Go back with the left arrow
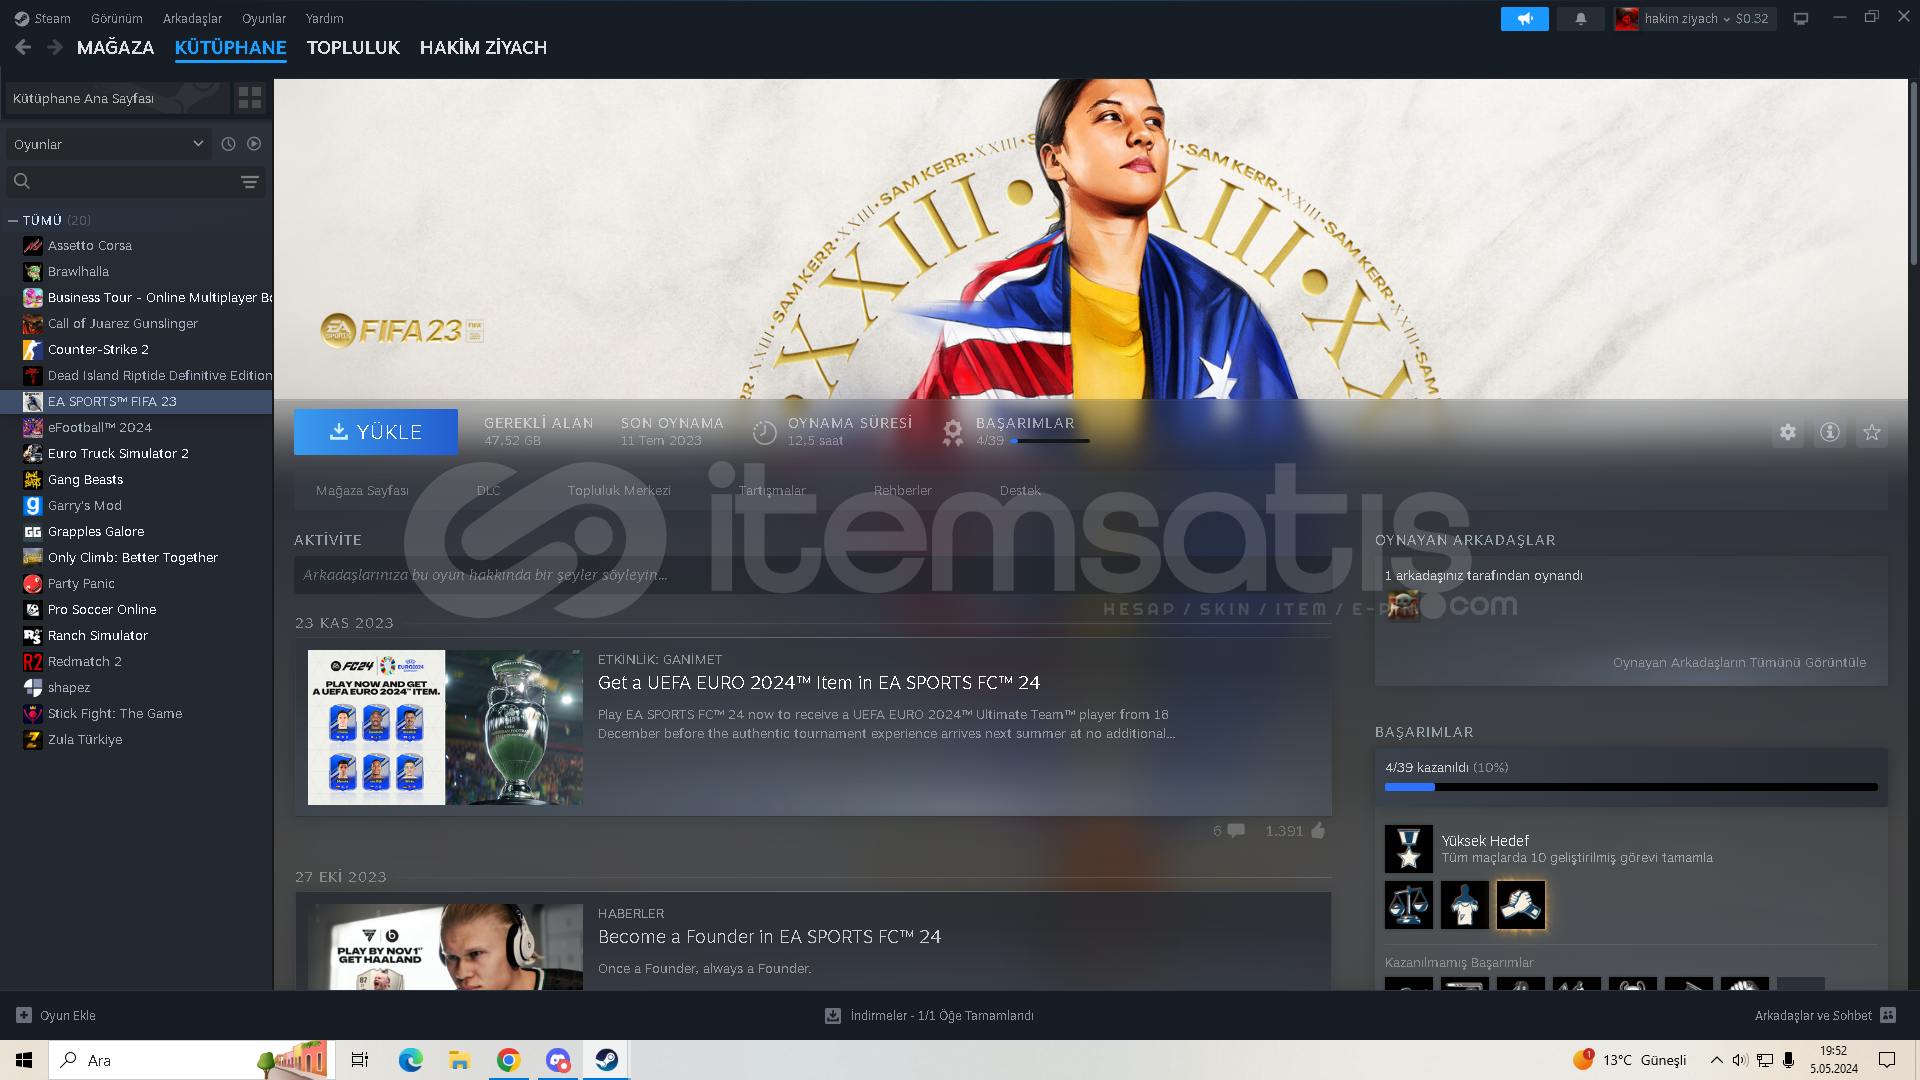 (x=24, y=47)
